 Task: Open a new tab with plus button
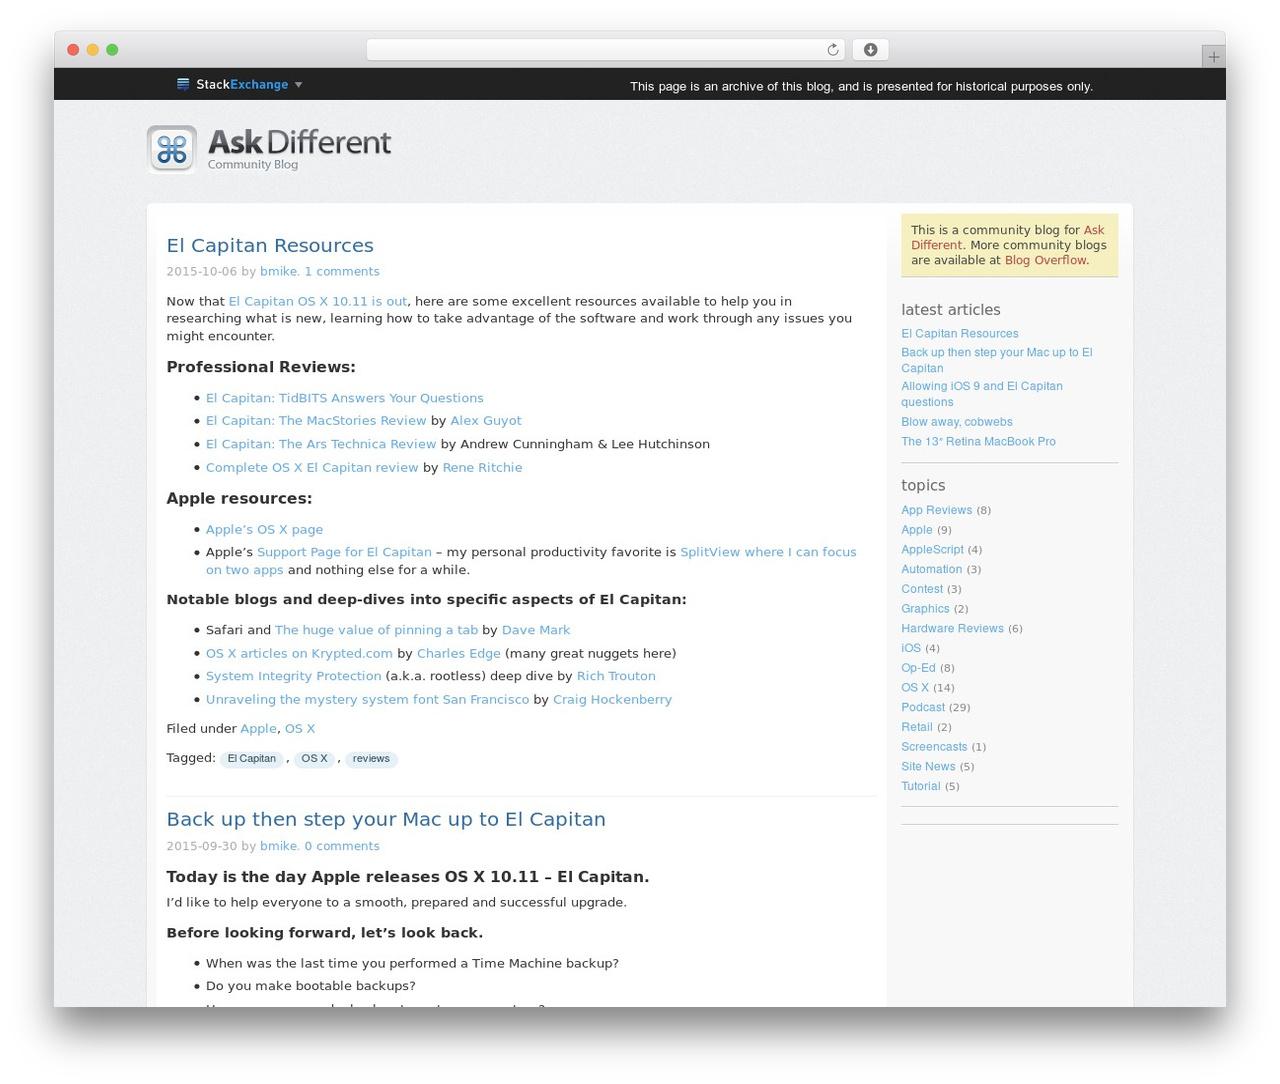1213,57
